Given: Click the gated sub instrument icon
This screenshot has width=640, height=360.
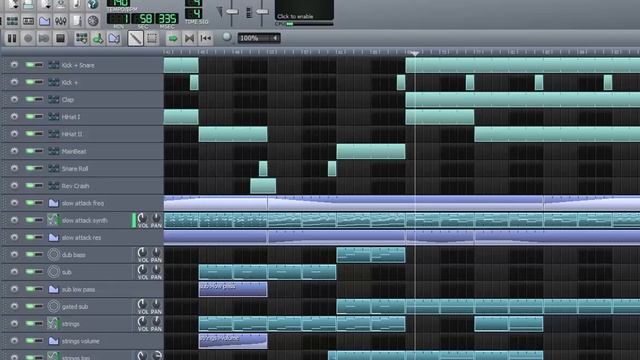Looking at the screenshot, I should click(53, 306).
